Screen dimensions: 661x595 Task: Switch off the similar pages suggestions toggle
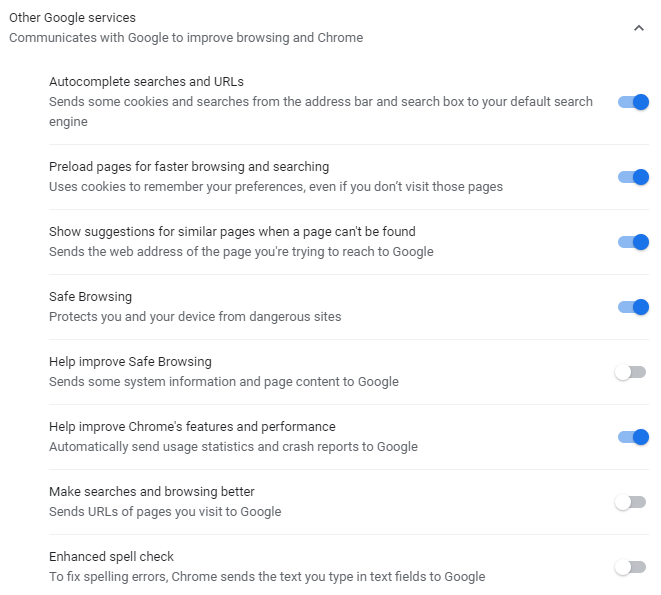click(x=633, y=242)
